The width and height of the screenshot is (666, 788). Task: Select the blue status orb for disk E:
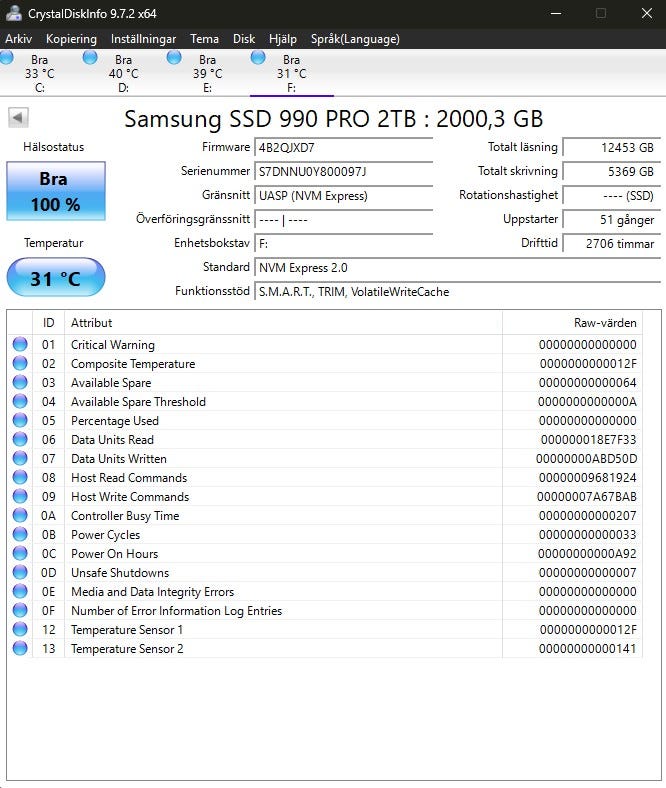pyautogui.click(x=174, y=58)
